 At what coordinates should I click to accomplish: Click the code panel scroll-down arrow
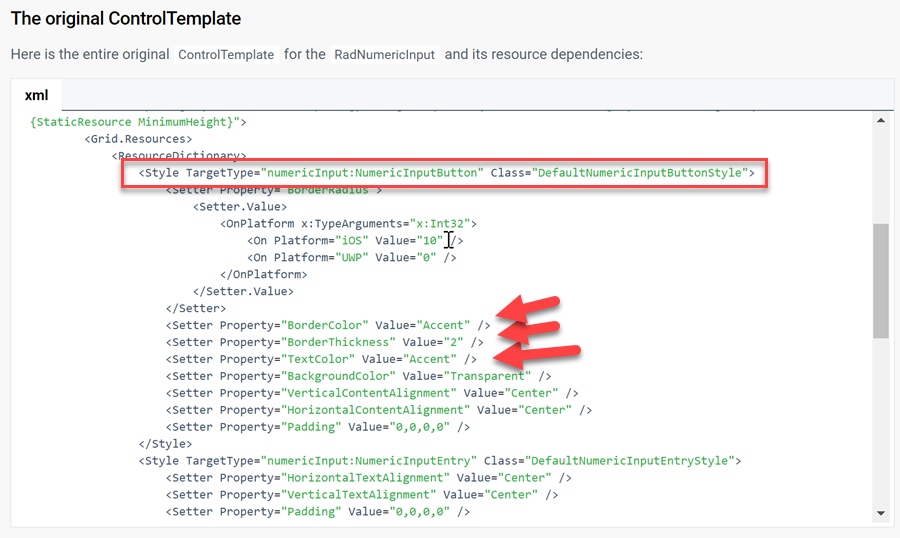click(880, 513)
